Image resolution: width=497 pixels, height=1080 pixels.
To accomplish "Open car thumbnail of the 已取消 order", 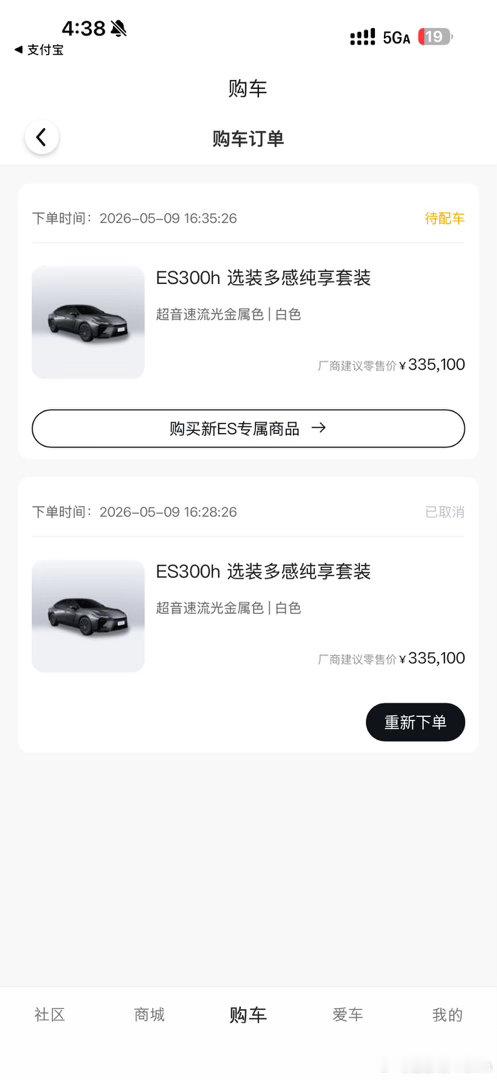I will tap(88, 616).
